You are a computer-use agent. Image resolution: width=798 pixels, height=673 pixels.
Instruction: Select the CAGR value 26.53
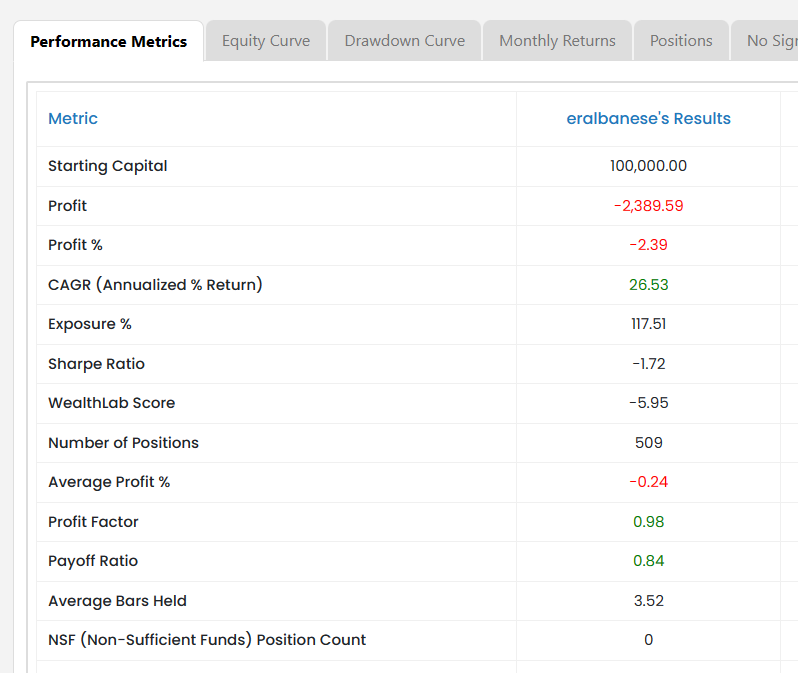[648, 285]
